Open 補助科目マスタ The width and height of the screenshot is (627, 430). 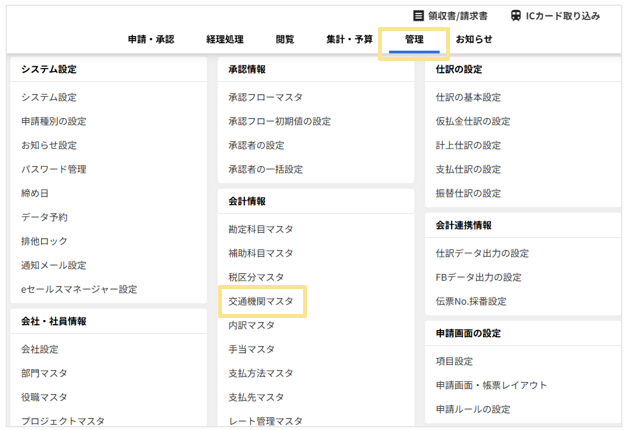[261, 253]
